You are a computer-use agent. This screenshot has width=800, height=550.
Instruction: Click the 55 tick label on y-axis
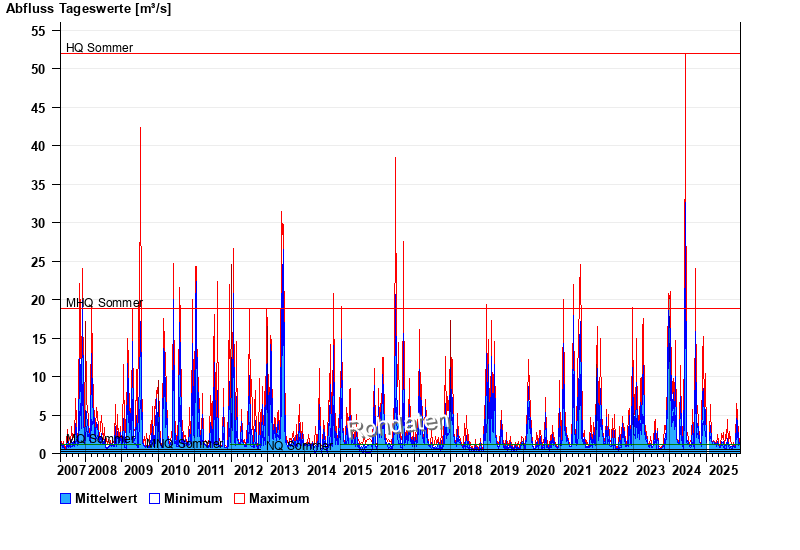click(39, 31)
